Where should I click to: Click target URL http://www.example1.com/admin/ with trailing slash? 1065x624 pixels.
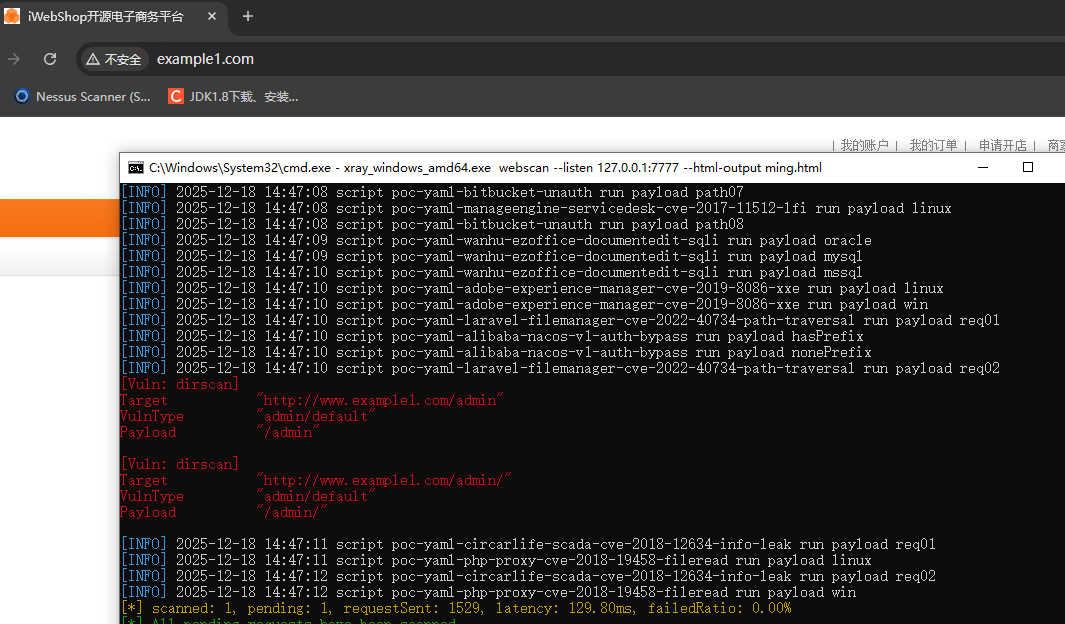(384, 480)
